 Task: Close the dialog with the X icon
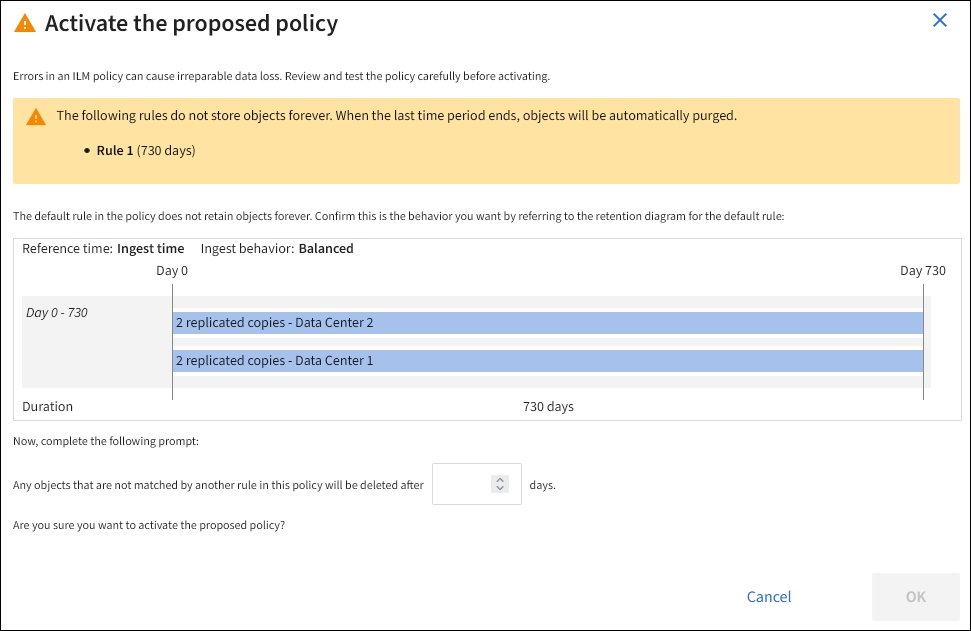coord(940,20)
